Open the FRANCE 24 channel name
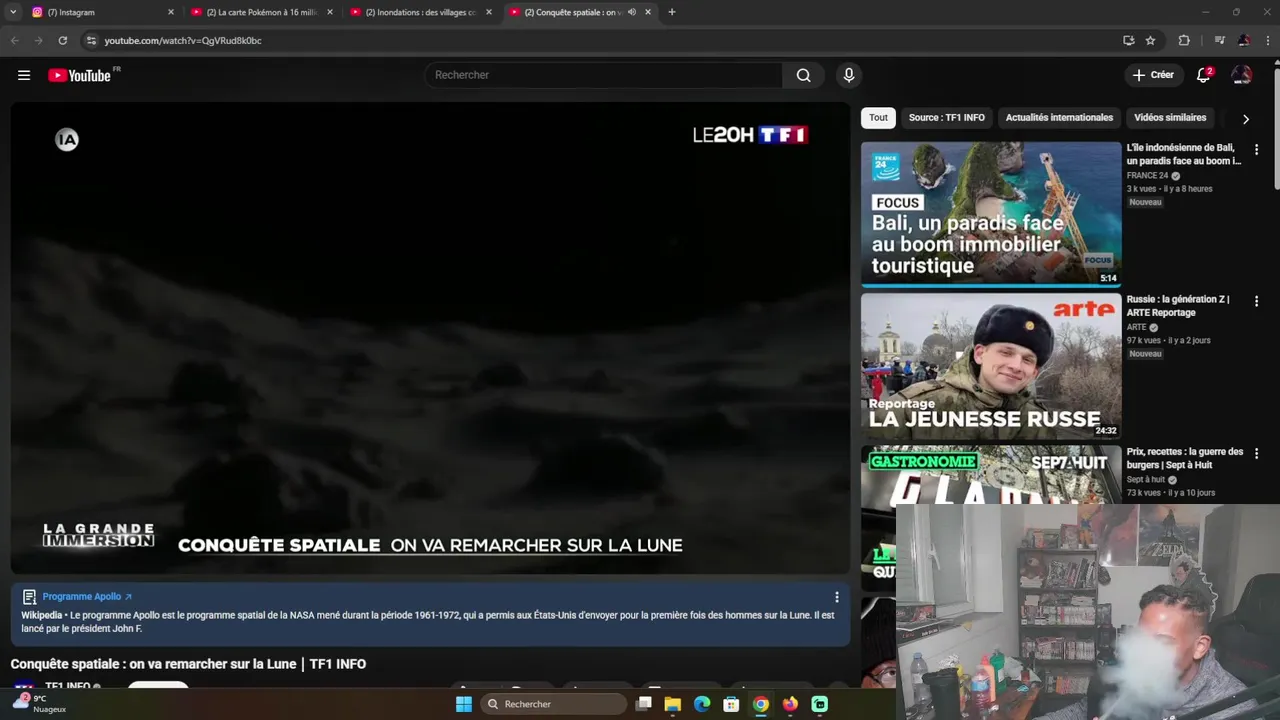Image resolution: width=1280 pixels, height=720 pixels. point(1147,176)
